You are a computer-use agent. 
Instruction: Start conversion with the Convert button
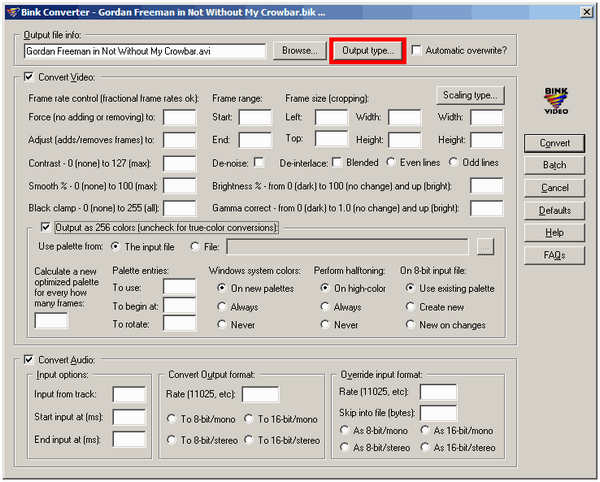click(x=554, y=143)
